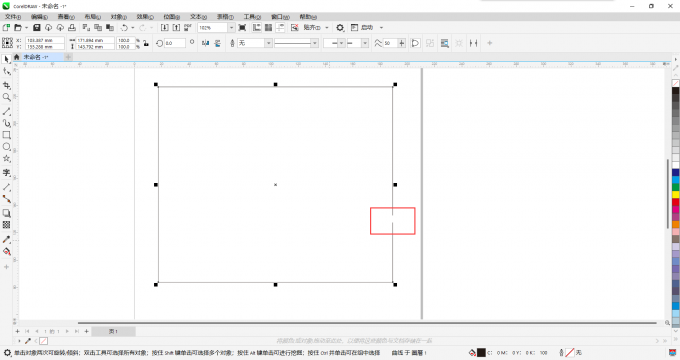The height and width of the screenshot is (360, 680).
Task: Expand the zoom level dropdown
Action: (231, 28)
